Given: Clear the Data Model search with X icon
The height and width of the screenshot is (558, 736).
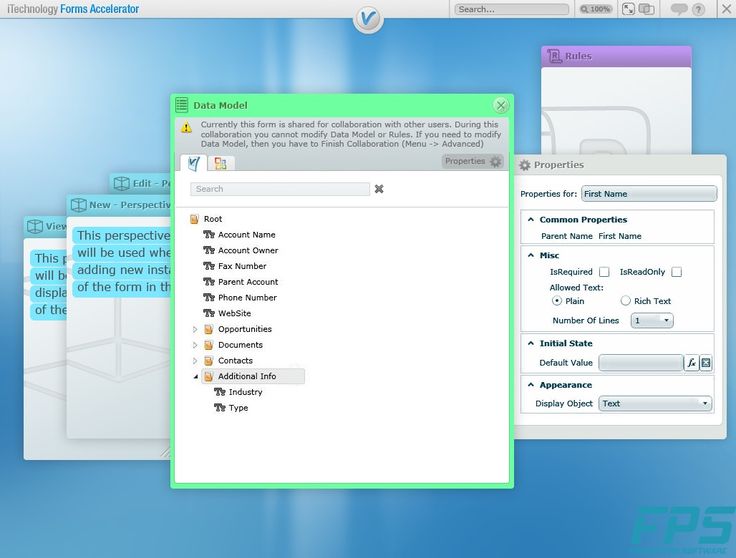Looking at the screenshot, I should pyautogui.click(x=379, y=189).
